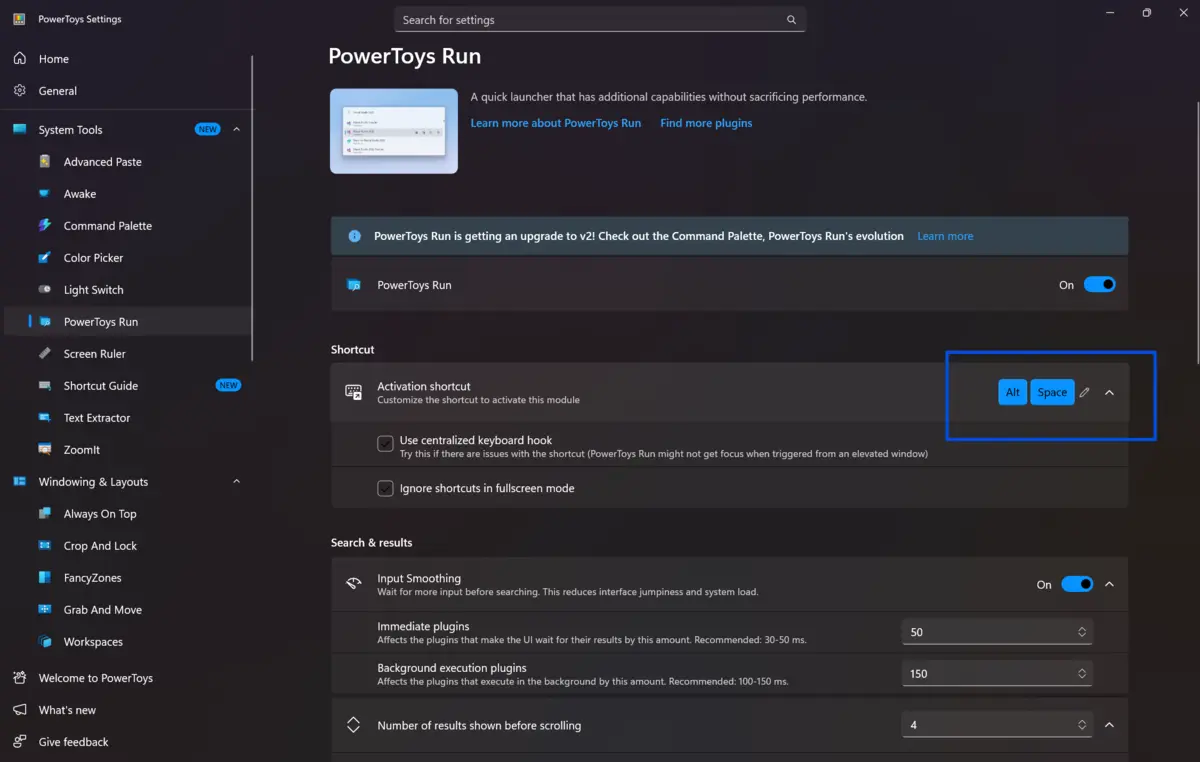The height and width of the screenshot is (762, 1200).
Task: Collapse the Input Smoothing expander chevron
Action: pyautogui.click(x=1109, y=585)
